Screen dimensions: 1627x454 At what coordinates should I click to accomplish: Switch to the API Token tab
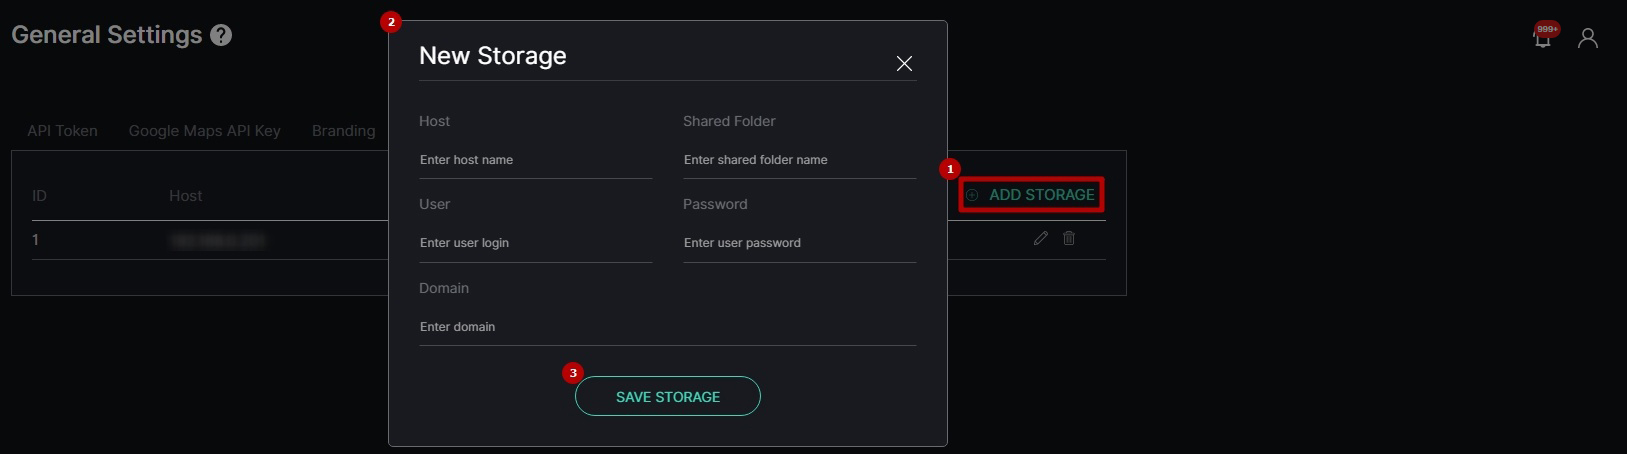pos(62,131)
